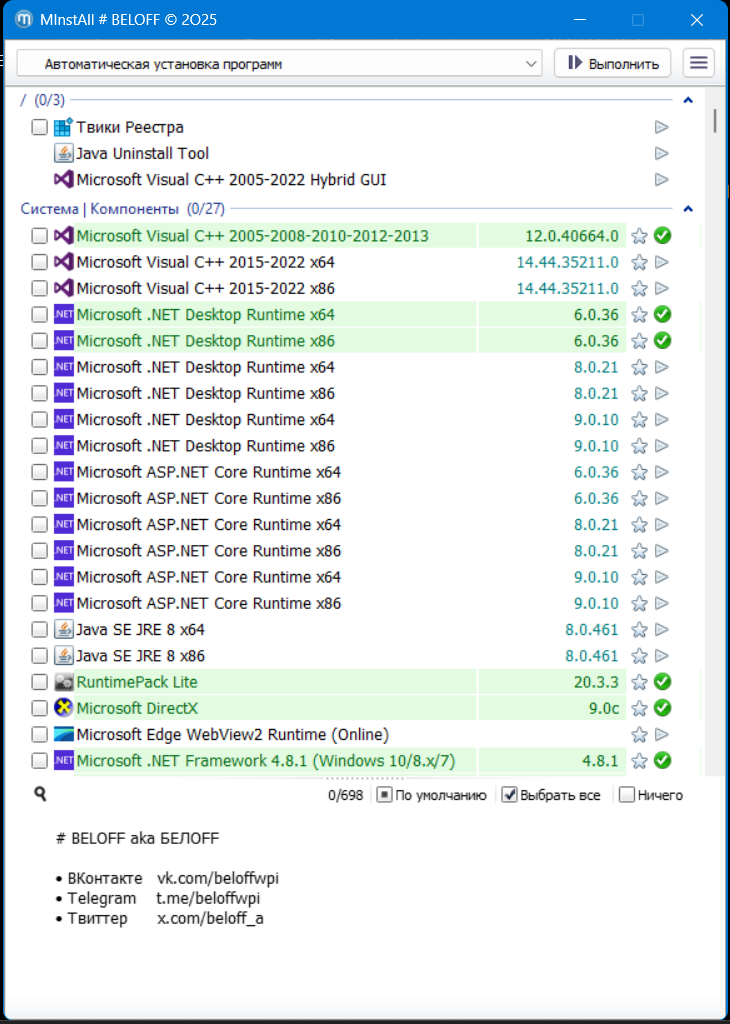The height and width of the screenshot is (1024, 730).
Task: Check the Microsoft DirectX checkbox
Action: (39, 708)
